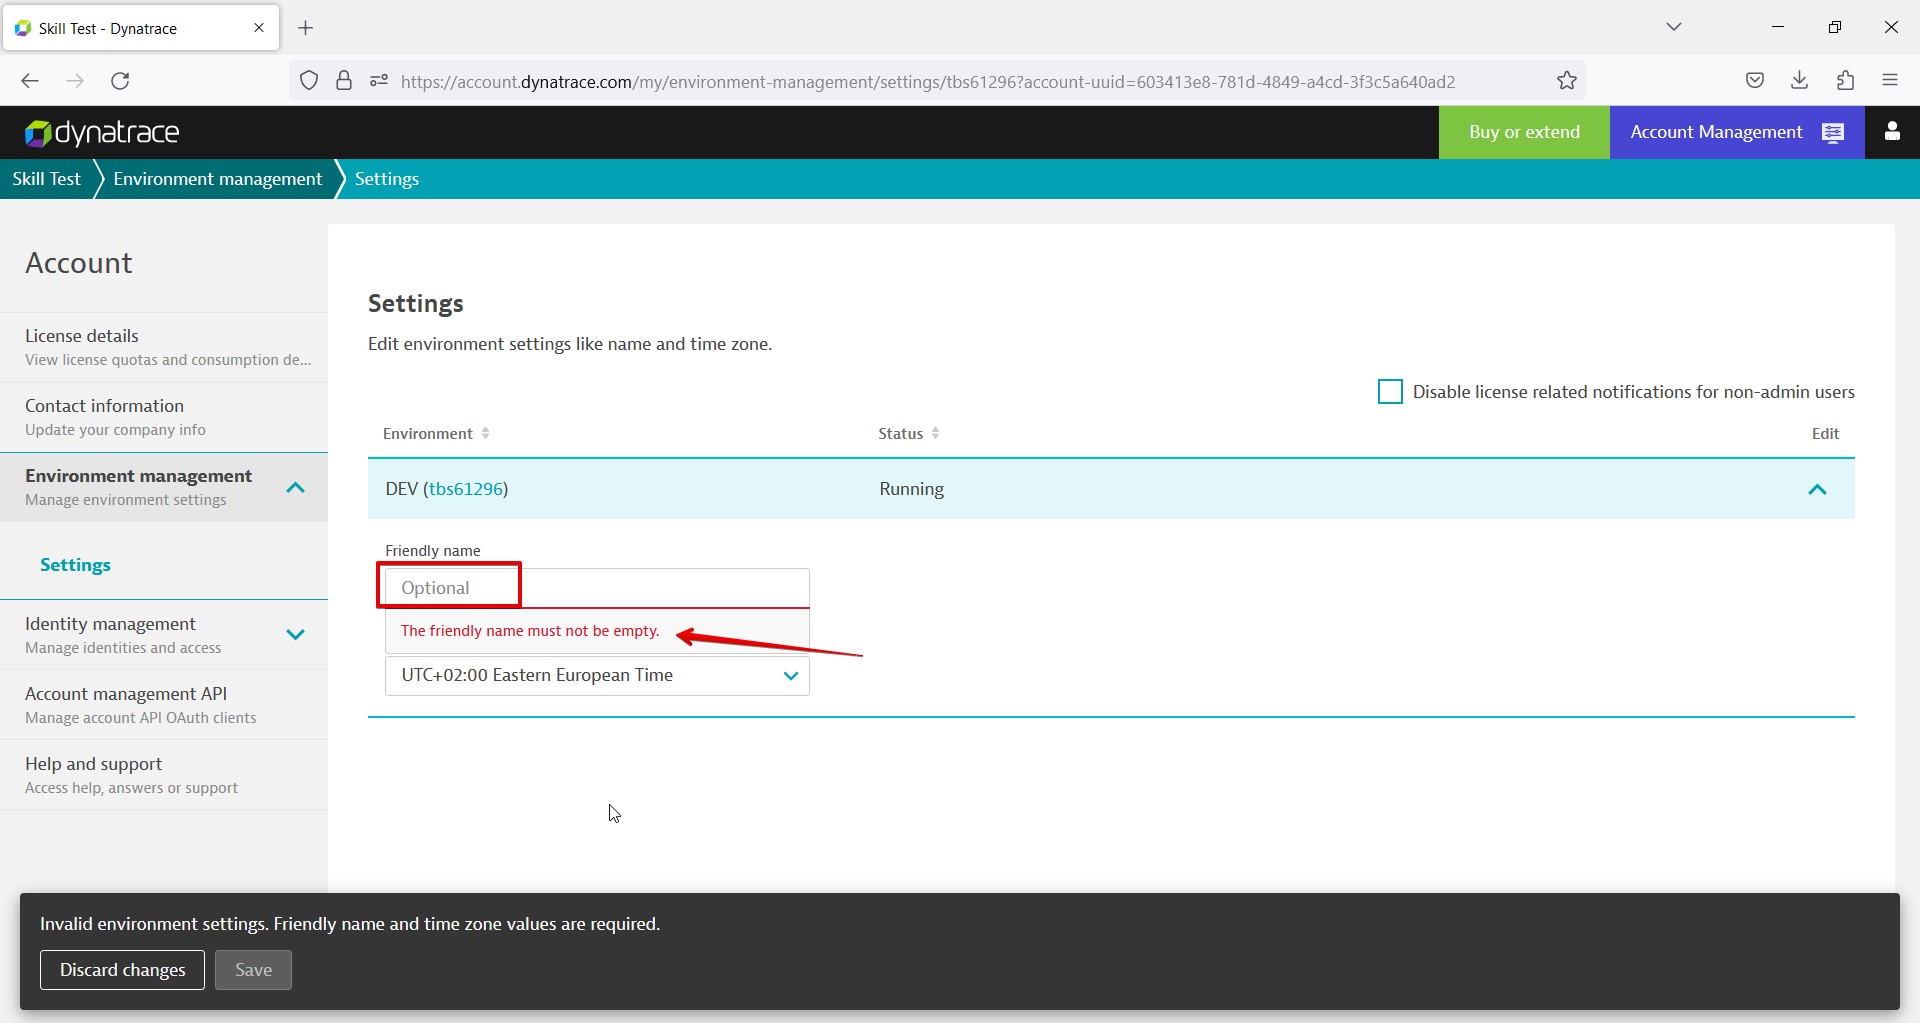Open Help and support in sidebar
Image resolution: width=1920 pixels, height=1023 pixels.
click(x=164, y=775)
